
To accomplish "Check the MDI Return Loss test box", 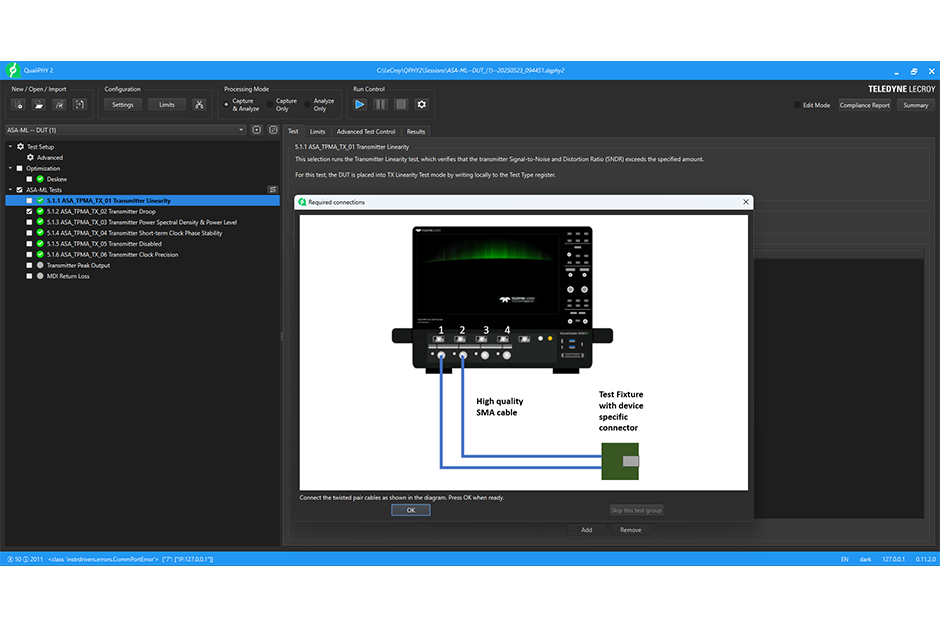I will pos(29,276).
